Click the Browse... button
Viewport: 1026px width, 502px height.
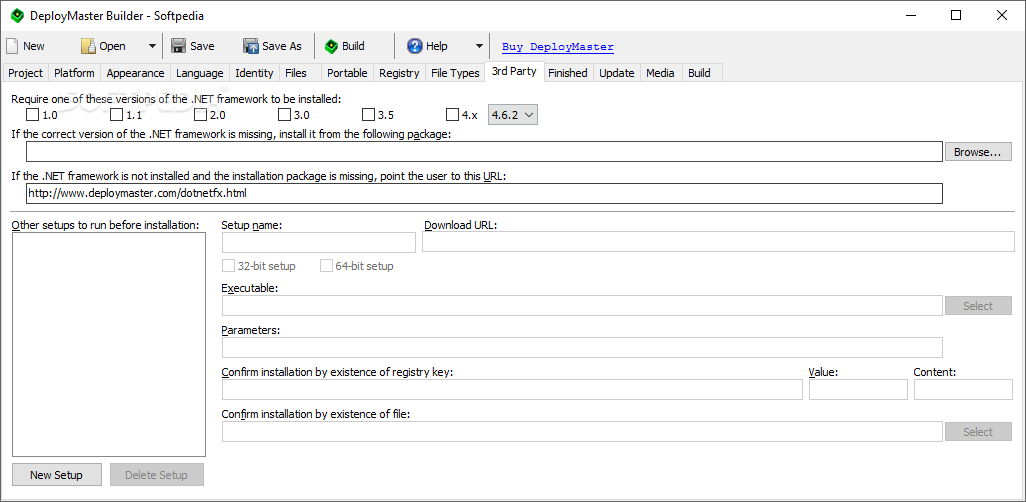978,152
